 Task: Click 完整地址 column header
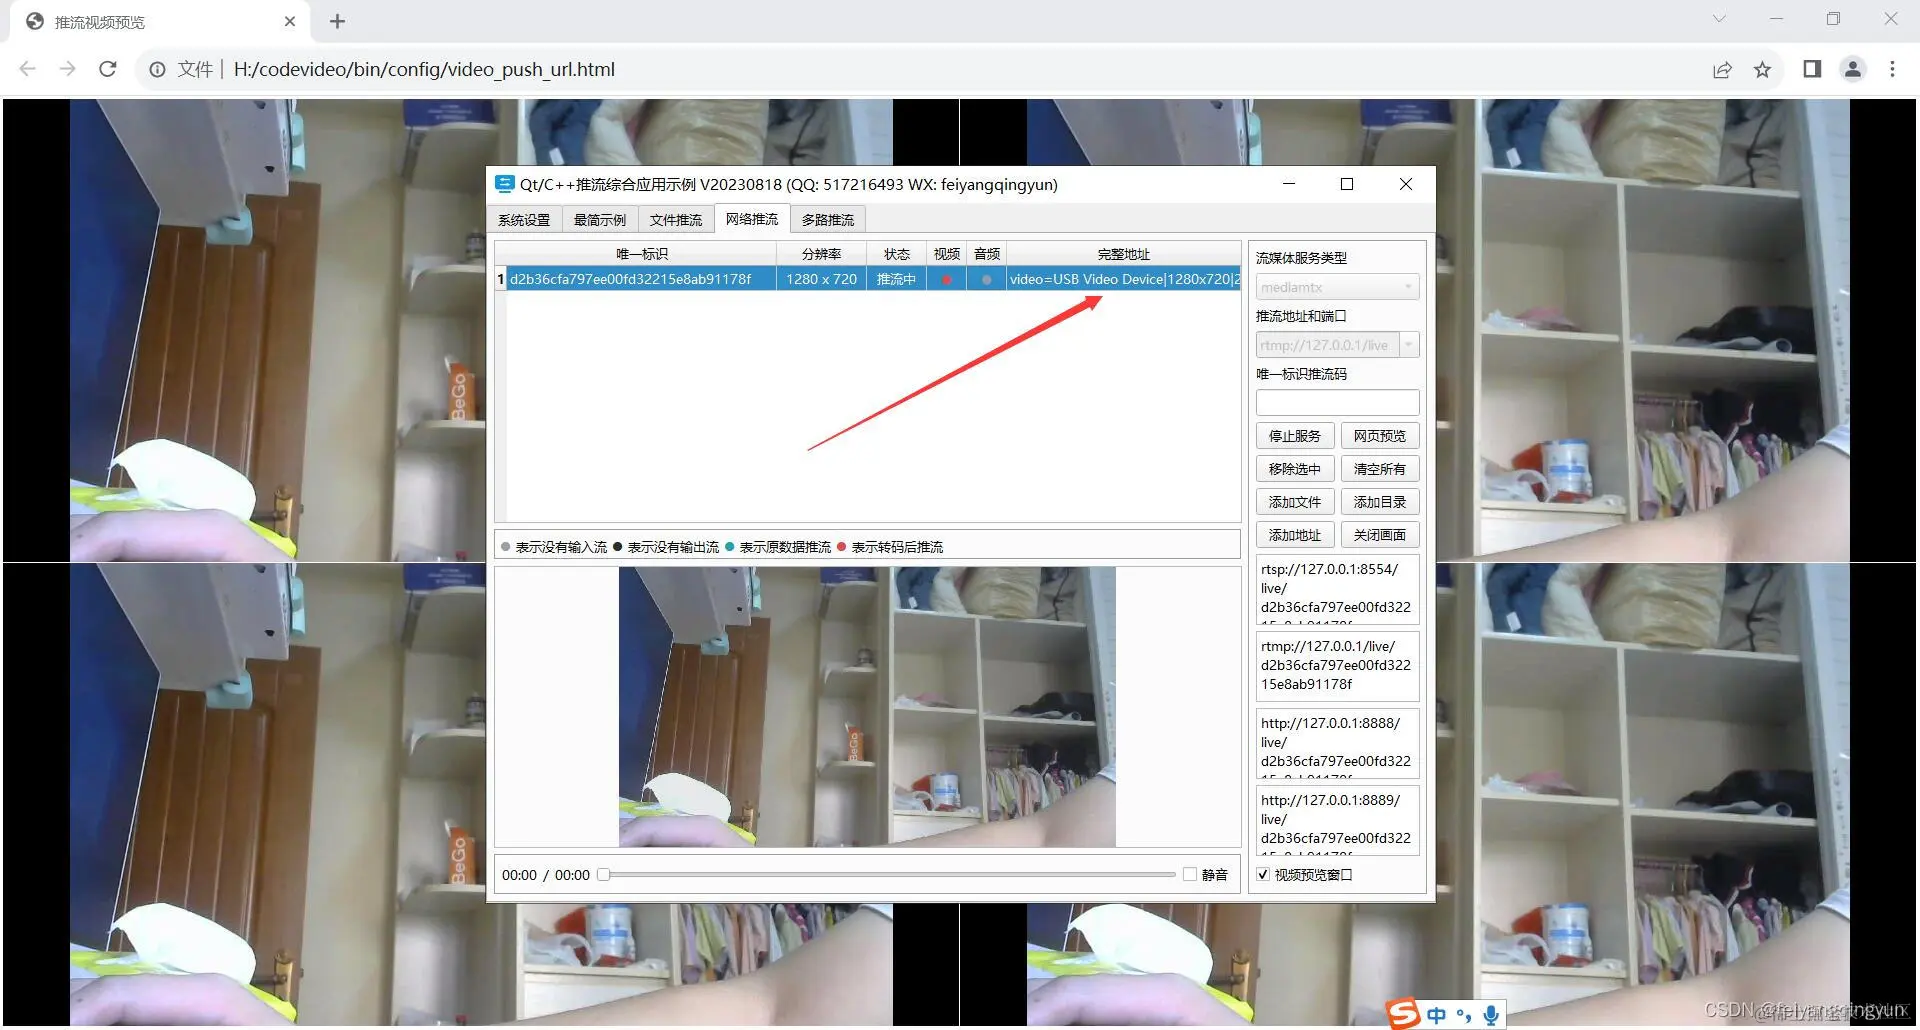pos(1124,254)
